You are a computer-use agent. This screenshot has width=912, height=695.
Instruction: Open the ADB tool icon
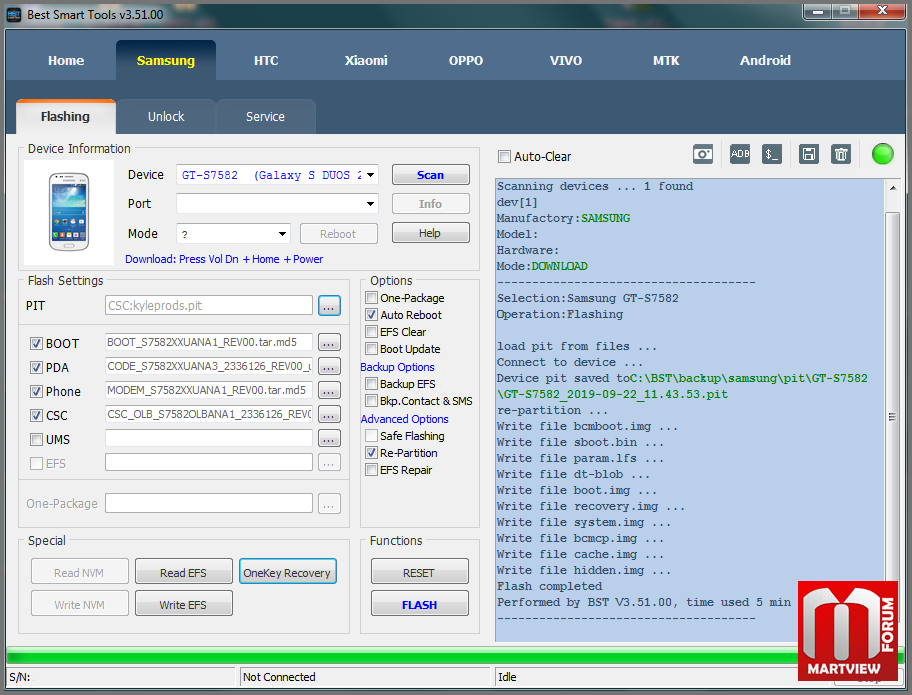pyautogui.click(x=740, y=154)
